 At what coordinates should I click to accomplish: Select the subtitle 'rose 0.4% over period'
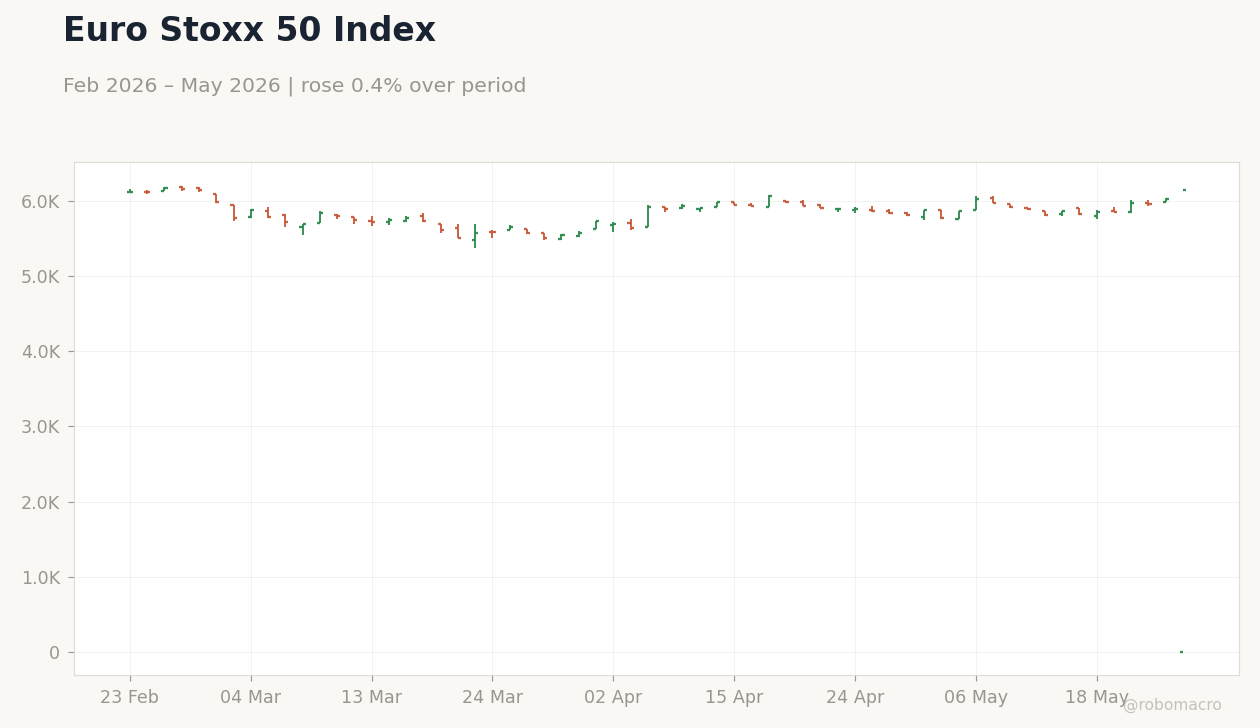pos(413,86)
